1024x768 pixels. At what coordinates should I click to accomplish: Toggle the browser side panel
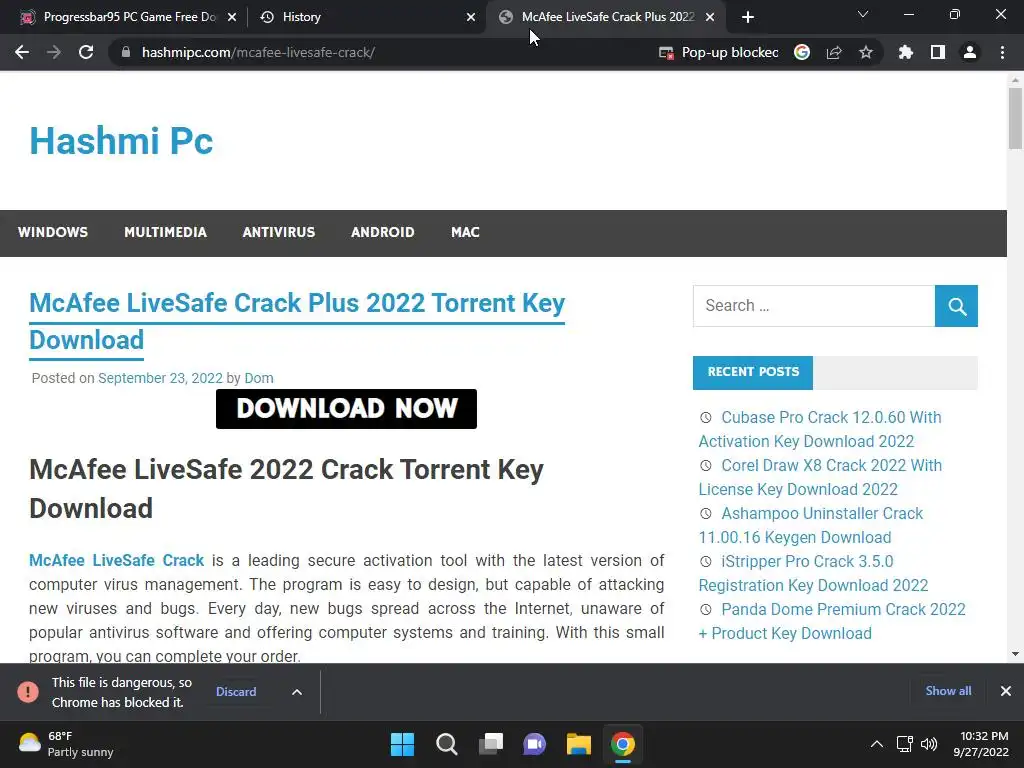click(938, 52)
